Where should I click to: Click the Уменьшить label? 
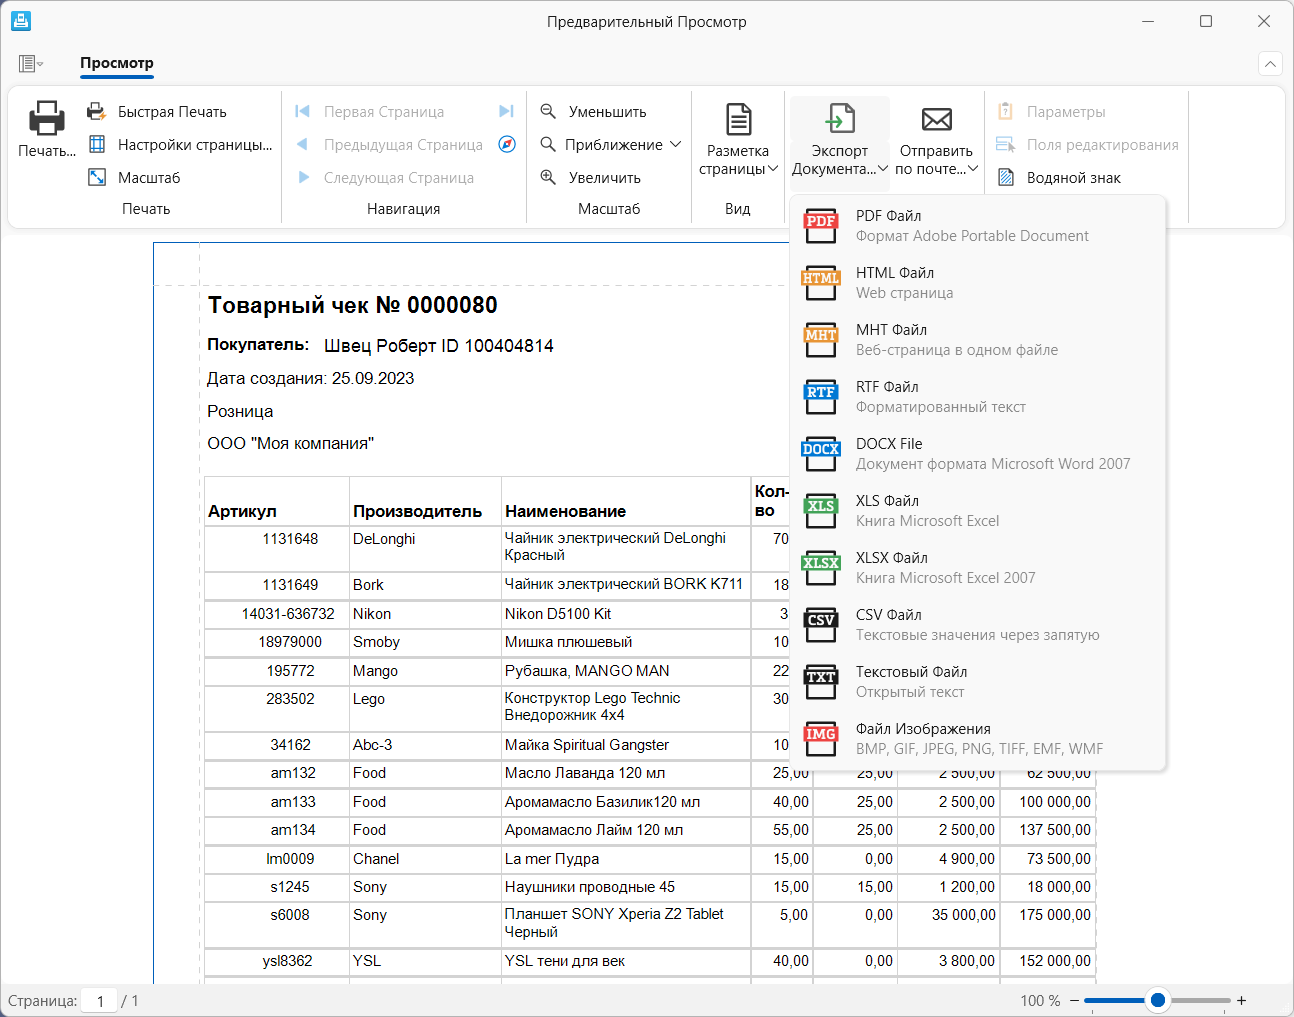point(607,112)
